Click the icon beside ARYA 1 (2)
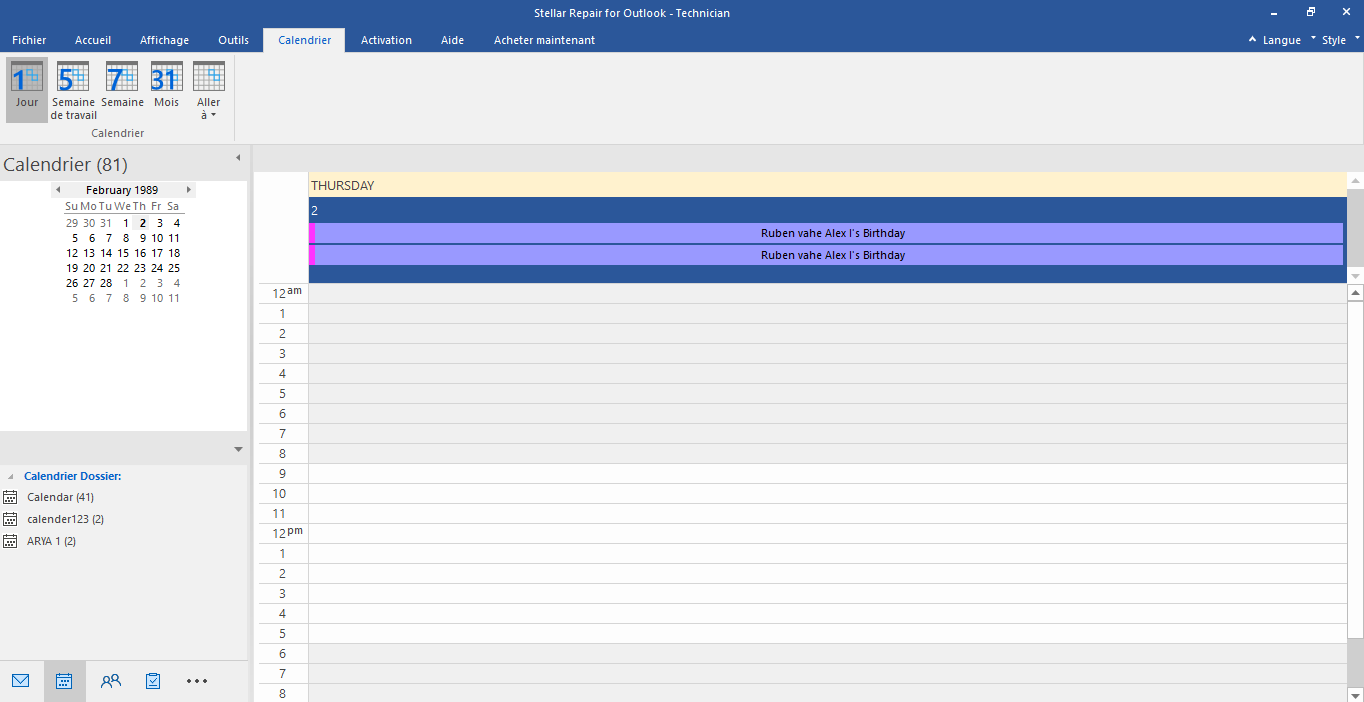 point(10,541)
